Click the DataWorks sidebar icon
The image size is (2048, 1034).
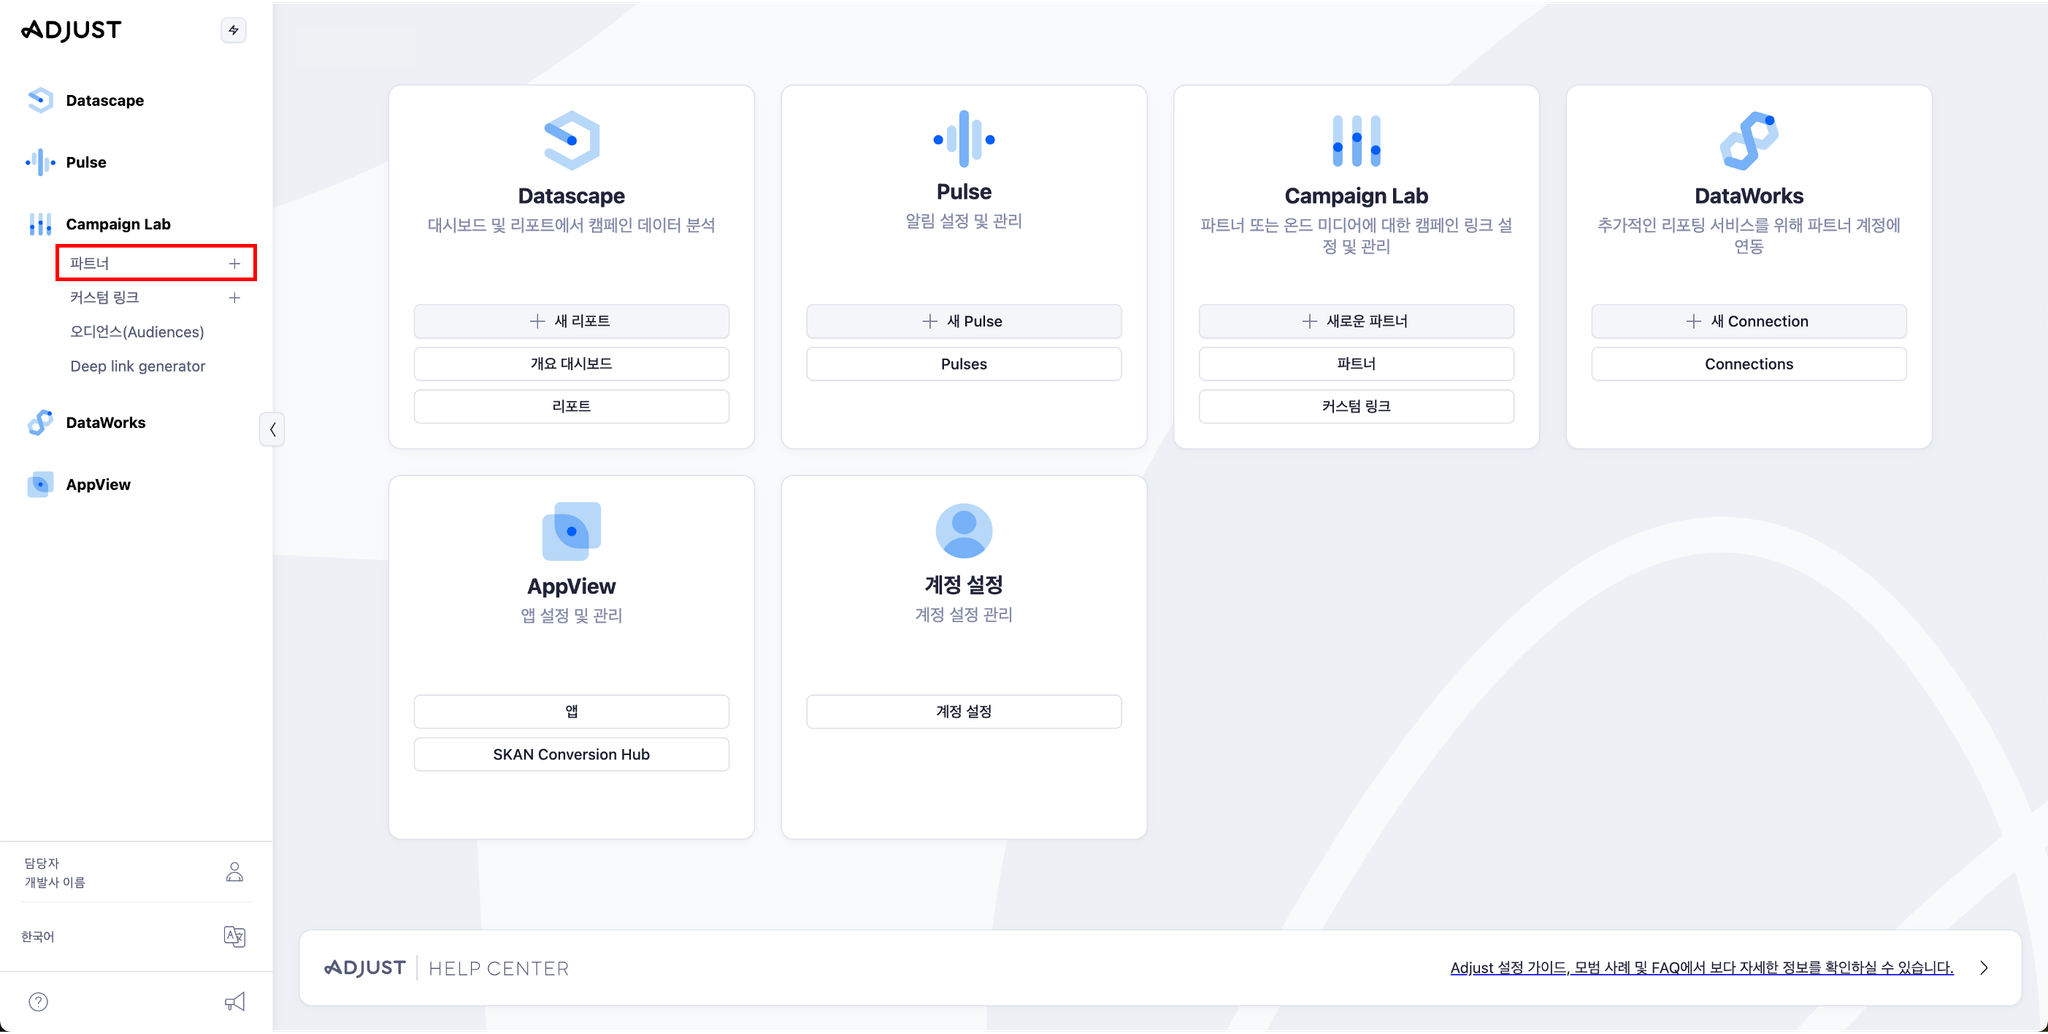point(40,422)
